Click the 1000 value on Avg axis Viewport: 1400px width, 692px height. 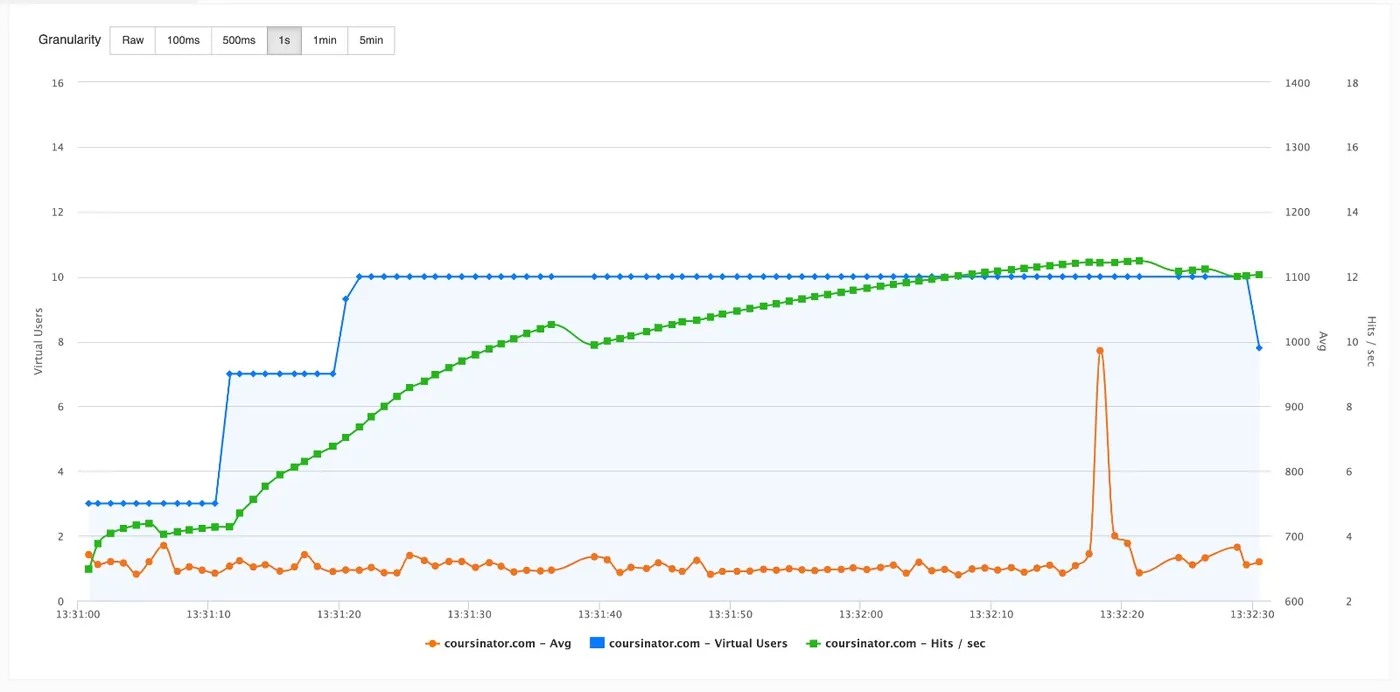pos(1297,342)
